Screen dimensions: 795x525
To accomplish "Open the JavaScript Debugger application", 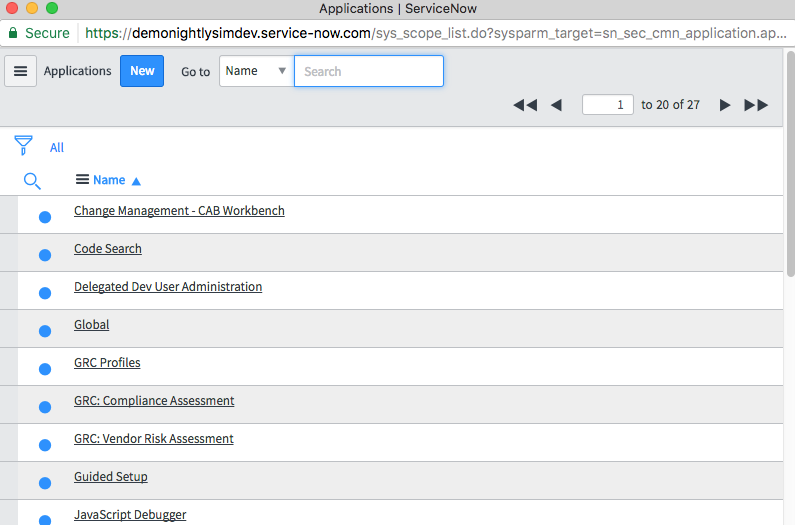I will [x=130, y=515].
